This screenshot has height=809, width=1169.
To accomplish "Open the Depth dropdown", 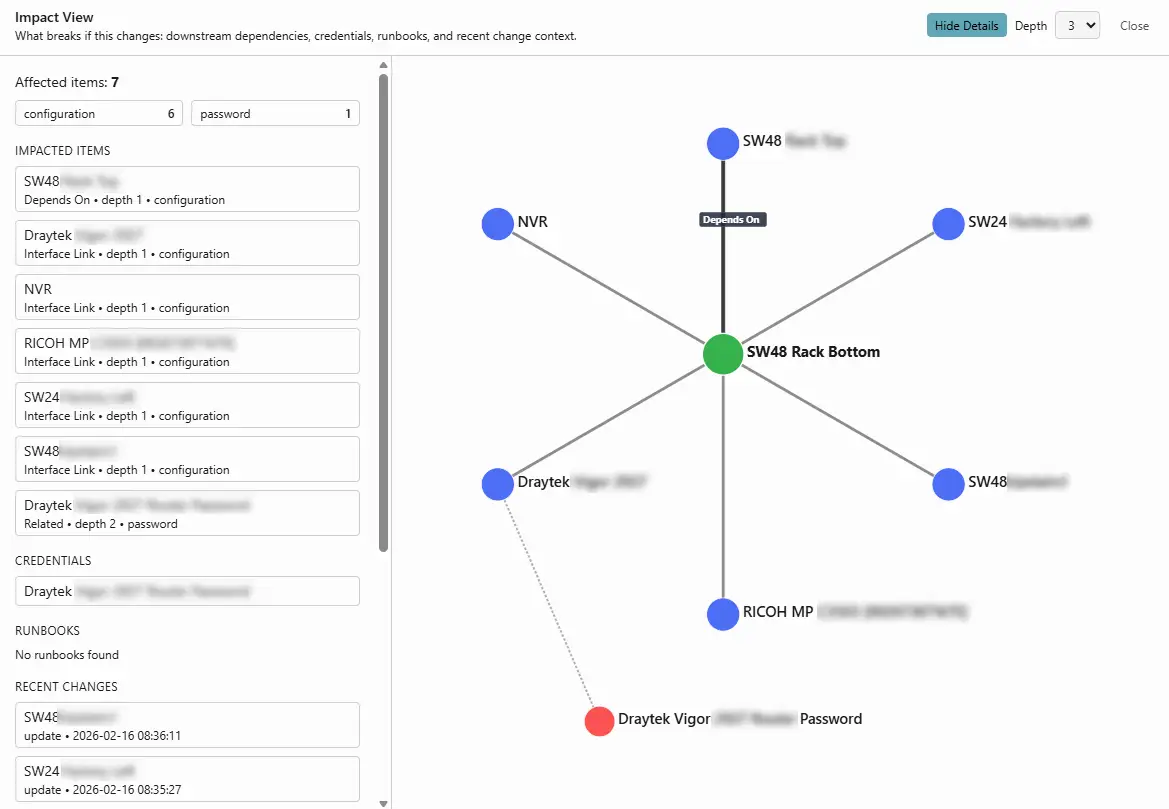I will coord(1077,26).
